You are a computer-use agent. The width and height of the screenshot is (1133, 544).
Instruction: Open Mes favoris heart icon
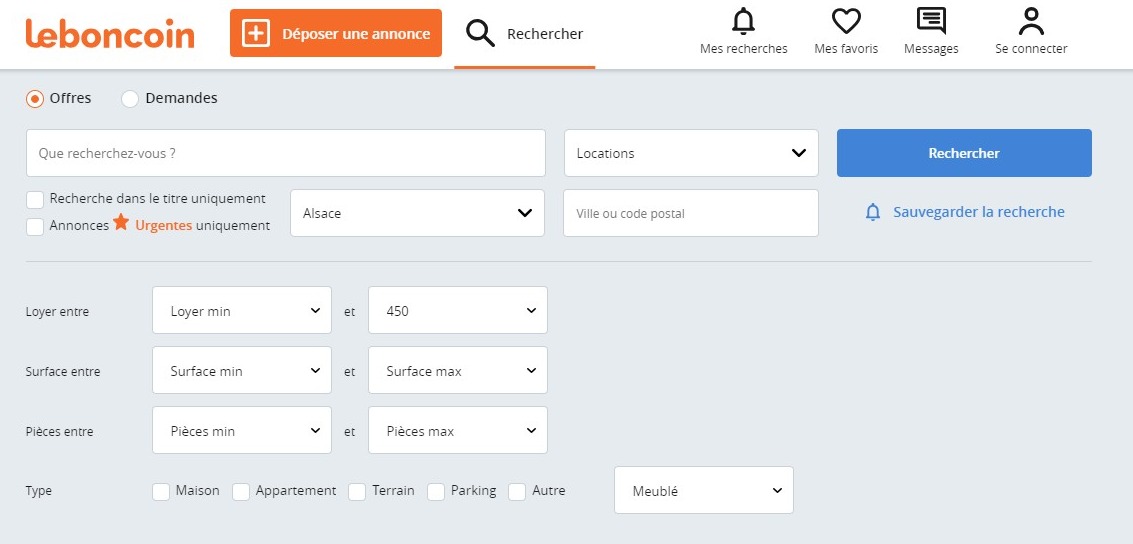click(x=846, y=21)
